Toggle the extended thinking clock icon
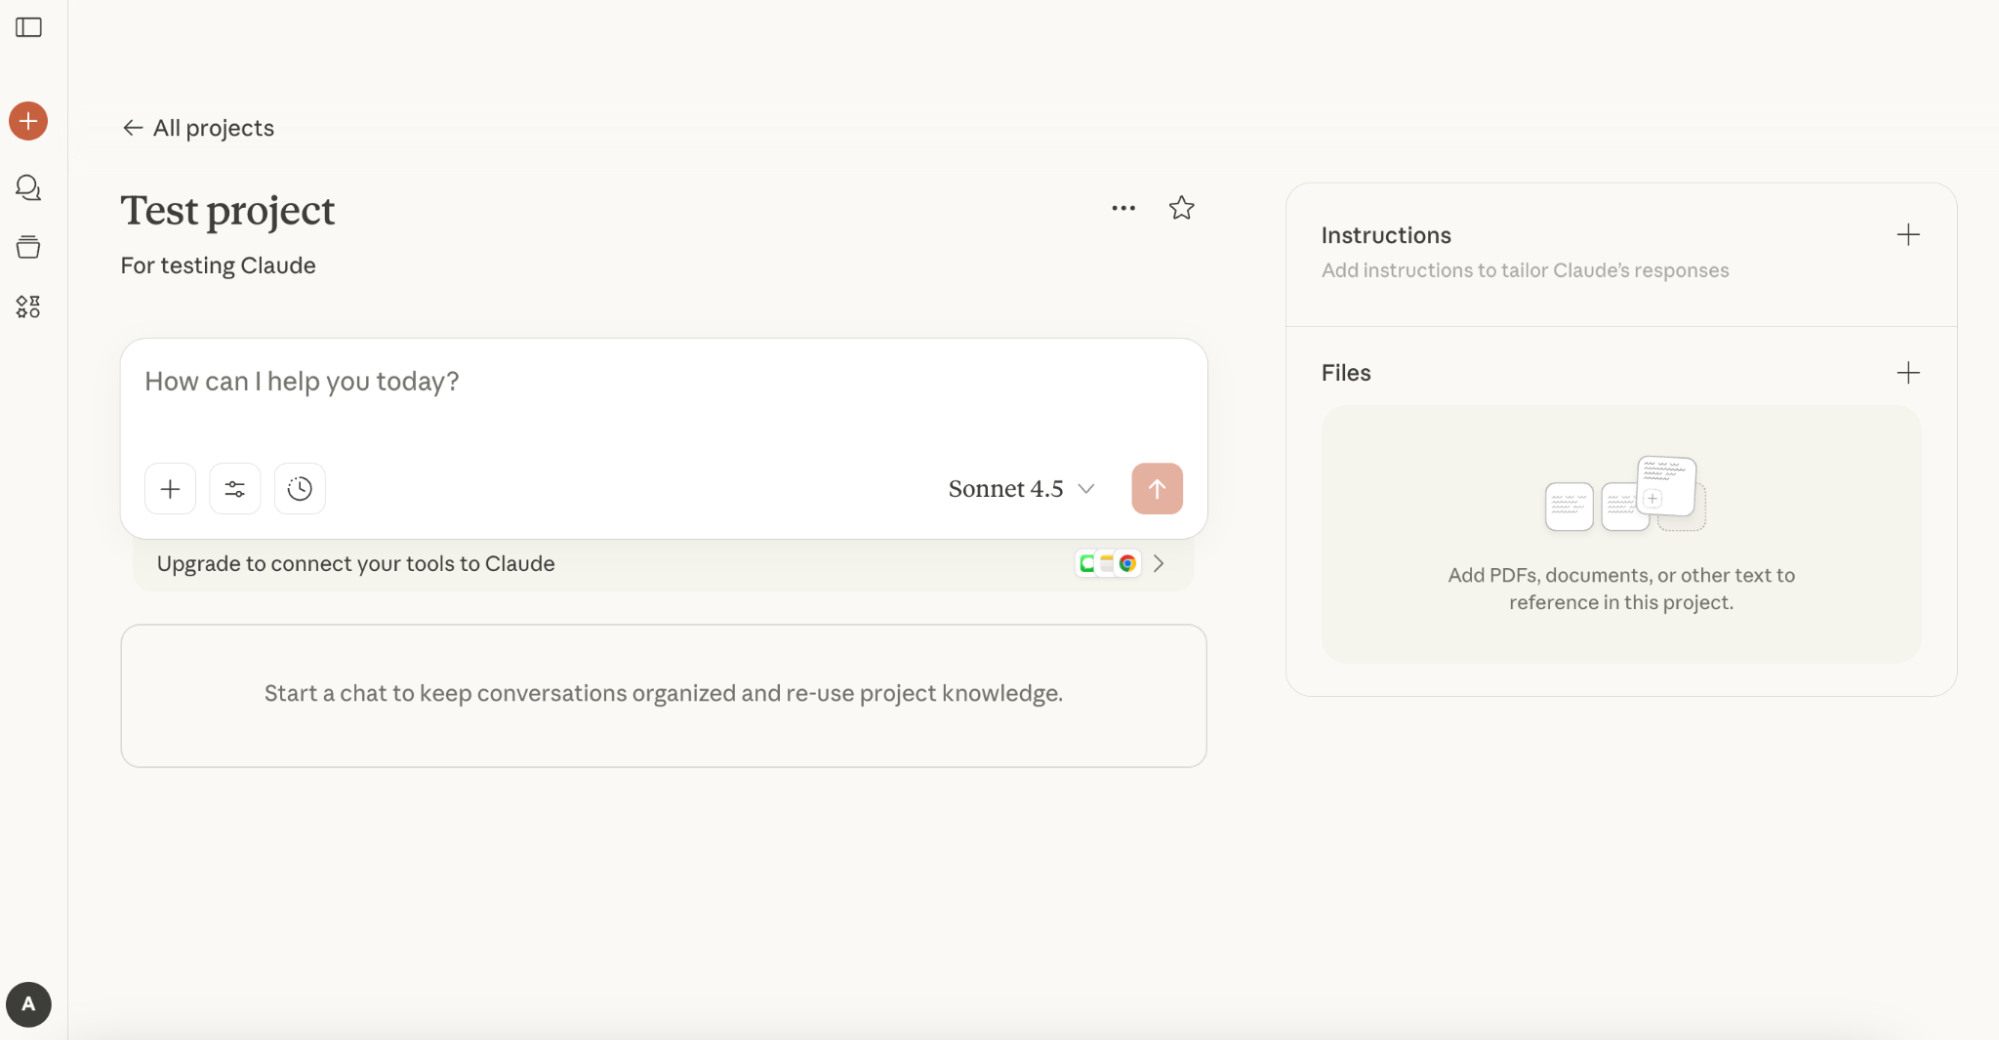The width and height of the screenshot is (1999, 1041). (x=300, y=489)
